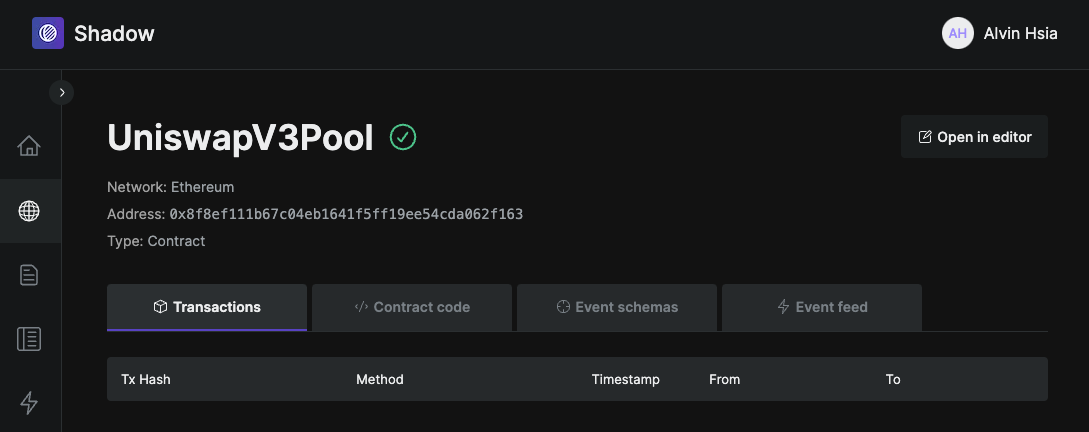
Task: Switch to the Transactions tab
Action: tap(207, 307)
